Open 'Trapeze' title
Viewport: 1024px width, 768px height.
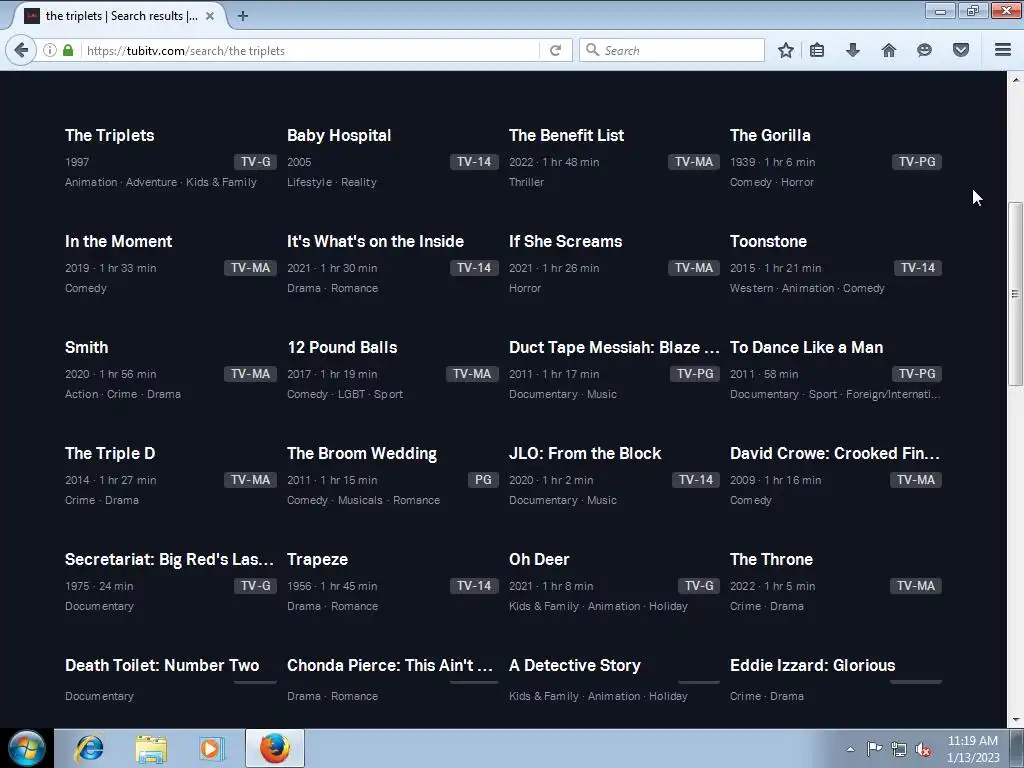[317, 560]
